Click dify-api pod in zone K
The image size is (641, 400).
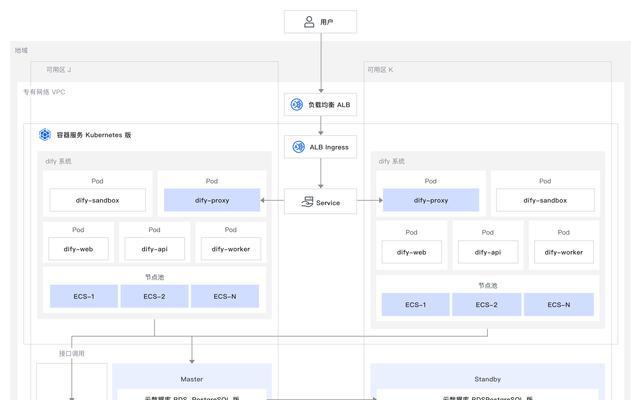[x=488, y=252]
